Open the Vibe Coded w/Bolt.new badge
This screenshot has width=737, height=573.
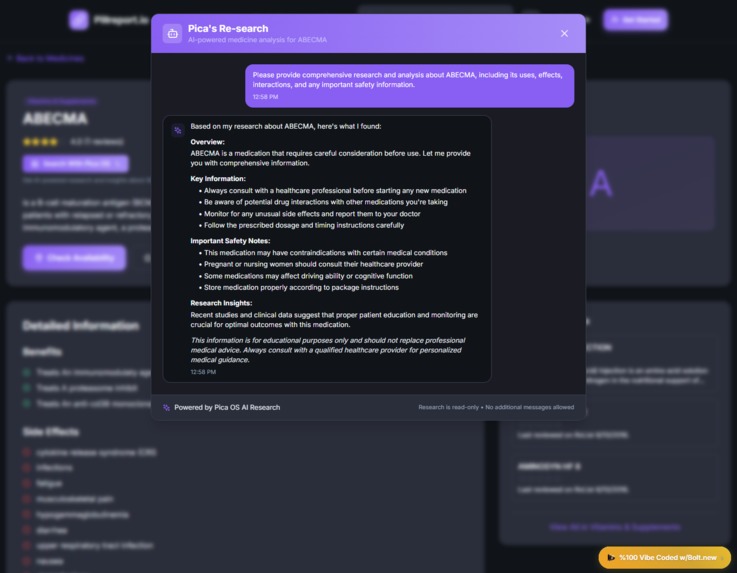pos(664,557)
